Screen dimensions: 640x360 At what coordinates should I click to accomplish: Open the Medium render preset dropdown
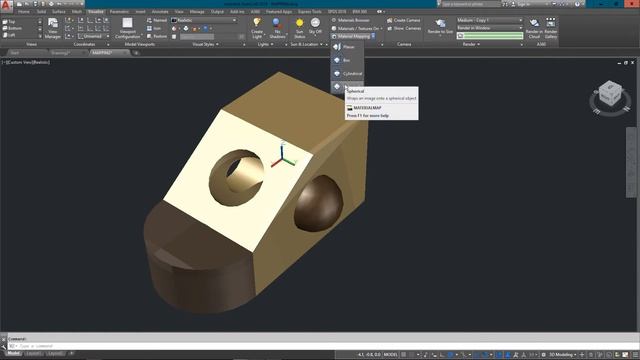pyautogui.click(x=489, y=20)
